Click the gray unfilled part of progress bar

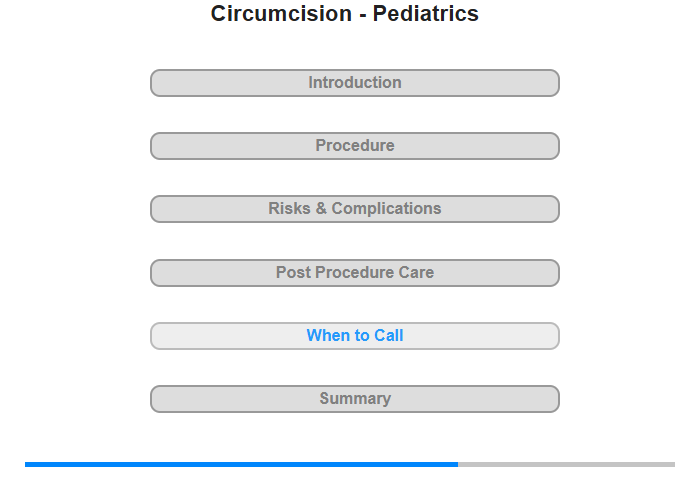[x=567, y=464]
